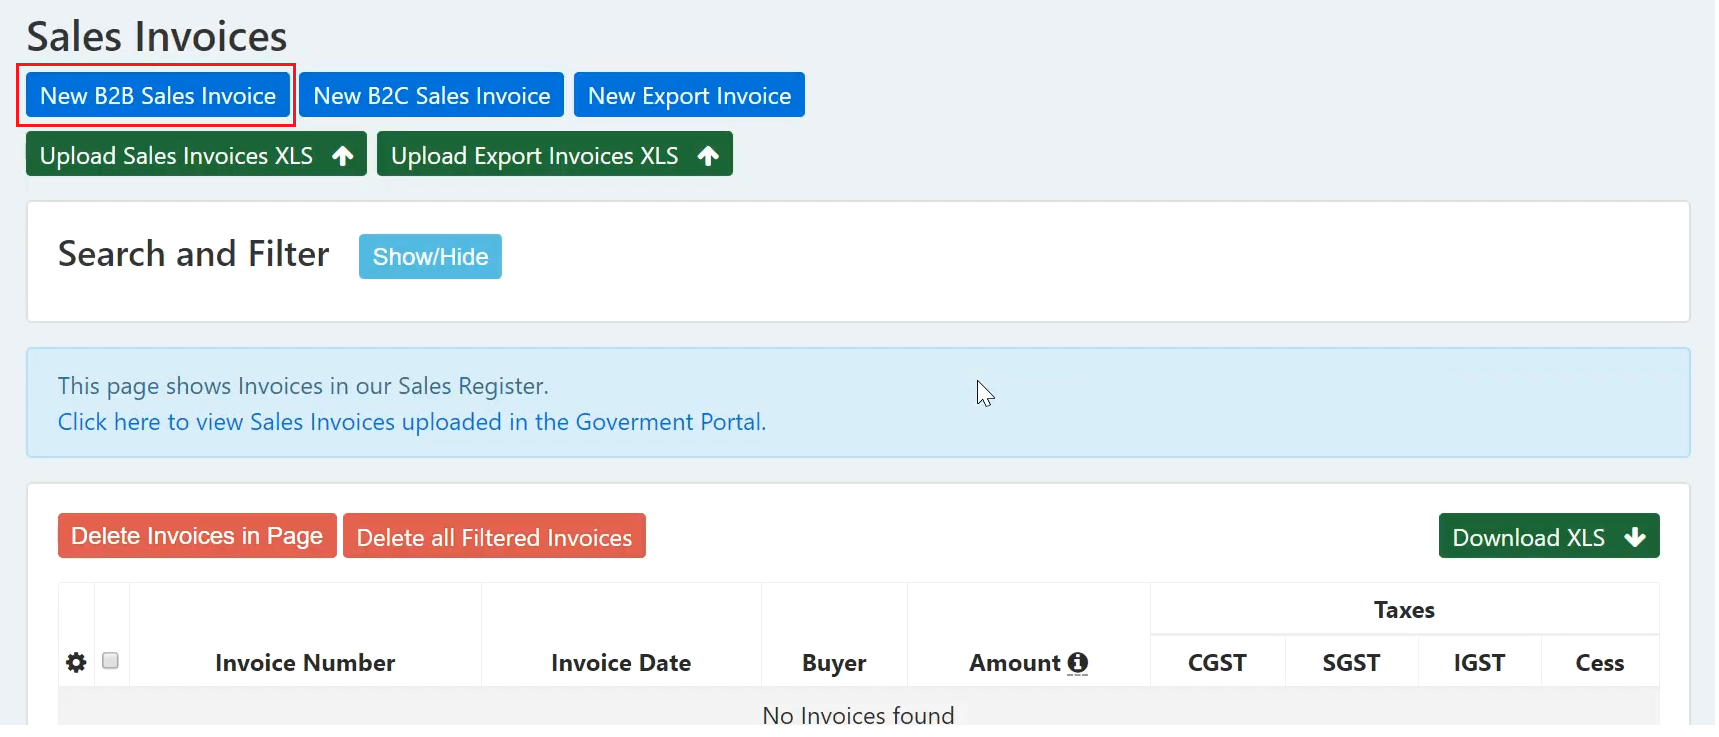Click the gear settings icon in table header
1719x737 pixels.
76,662
